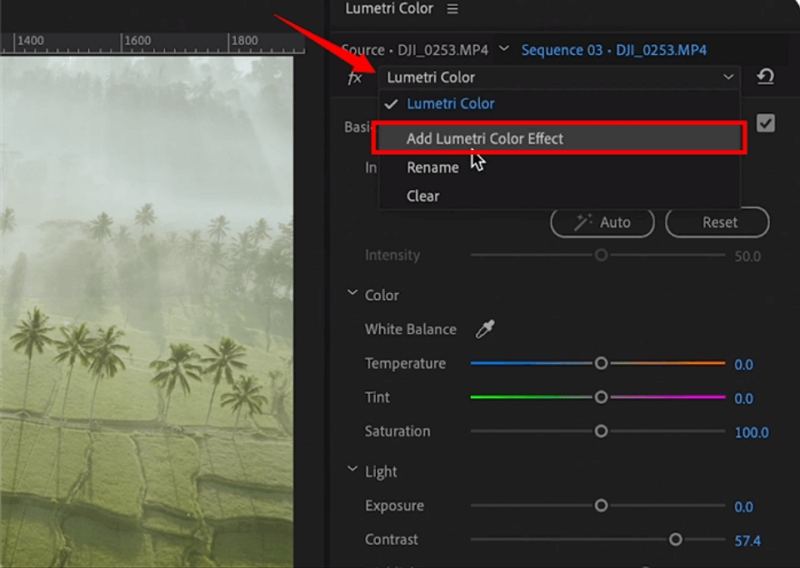Collapse the Light section
Image resolution: width=800 pixels, height=568 pixels.
point(352,468)
